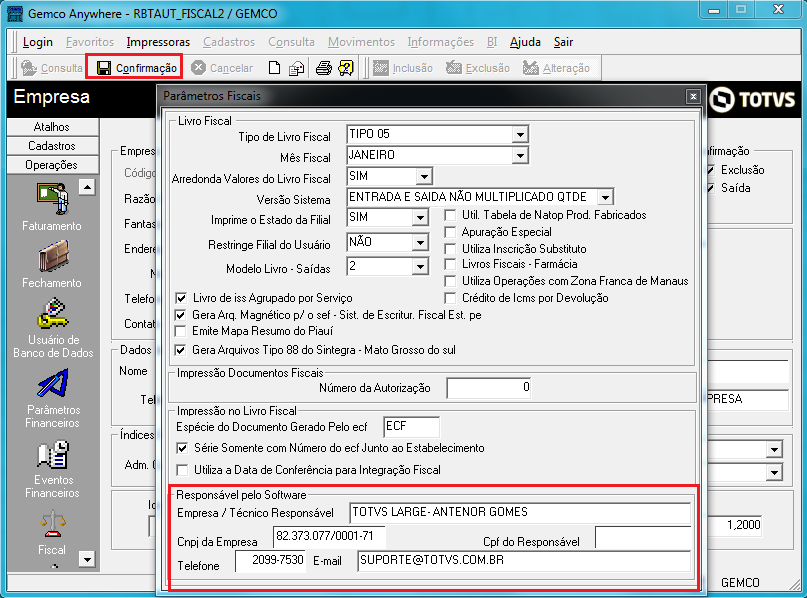Toggle Gera Arquivos Tipo 88 do Sintegra
The width and height of the screenshot is (807, 598).
pyautogui.click(x=181, y=350)
